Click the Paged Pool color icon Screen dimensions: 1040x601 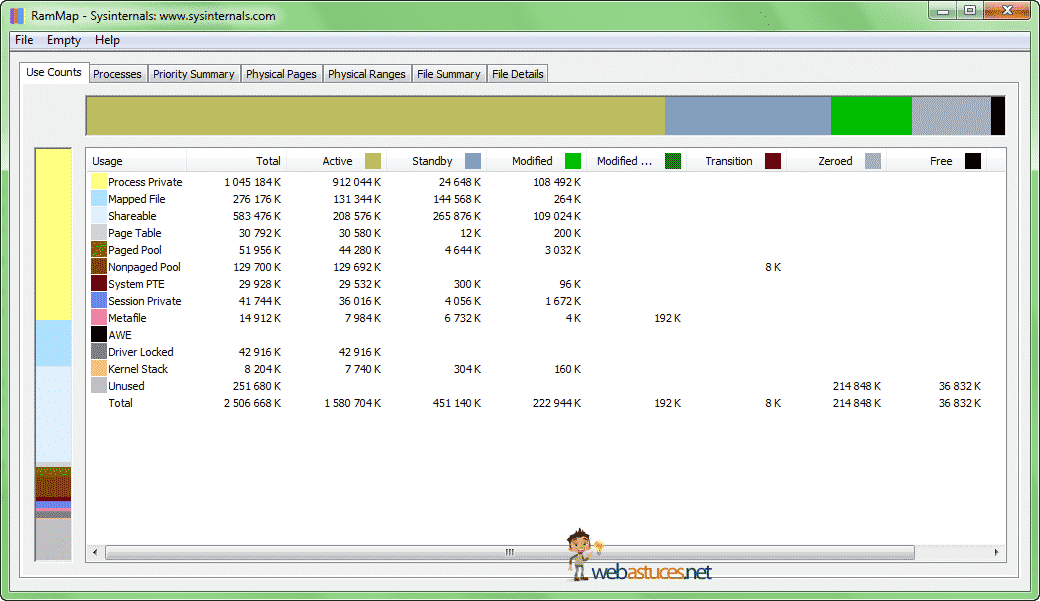[x=99, y=250]
